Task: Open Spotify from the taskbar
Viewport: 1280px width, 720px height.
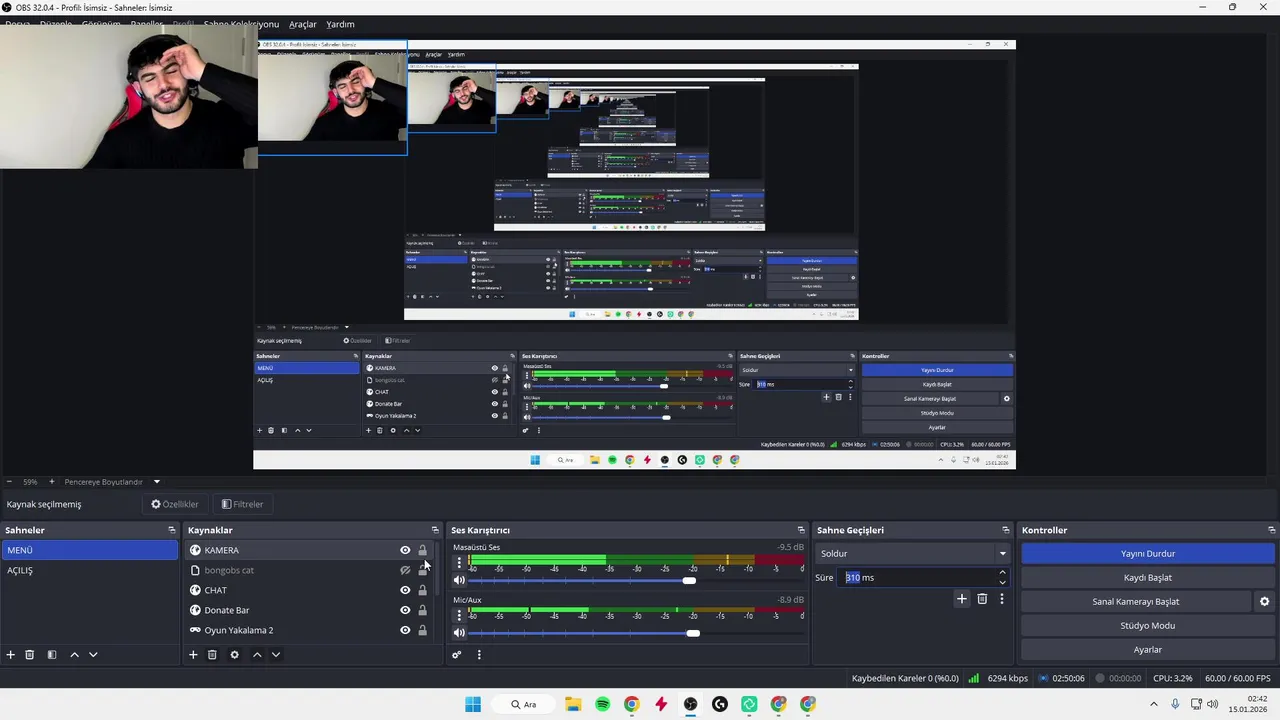Action: coord(602,704)
